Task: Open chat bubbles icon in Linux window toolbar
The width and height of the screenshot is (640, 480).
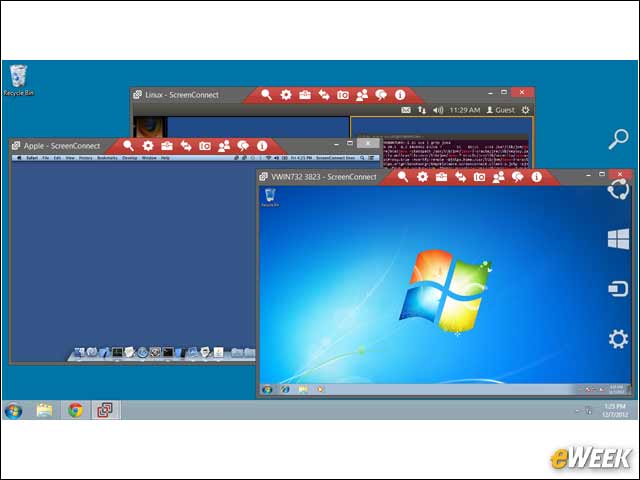Action: point(381,95)
